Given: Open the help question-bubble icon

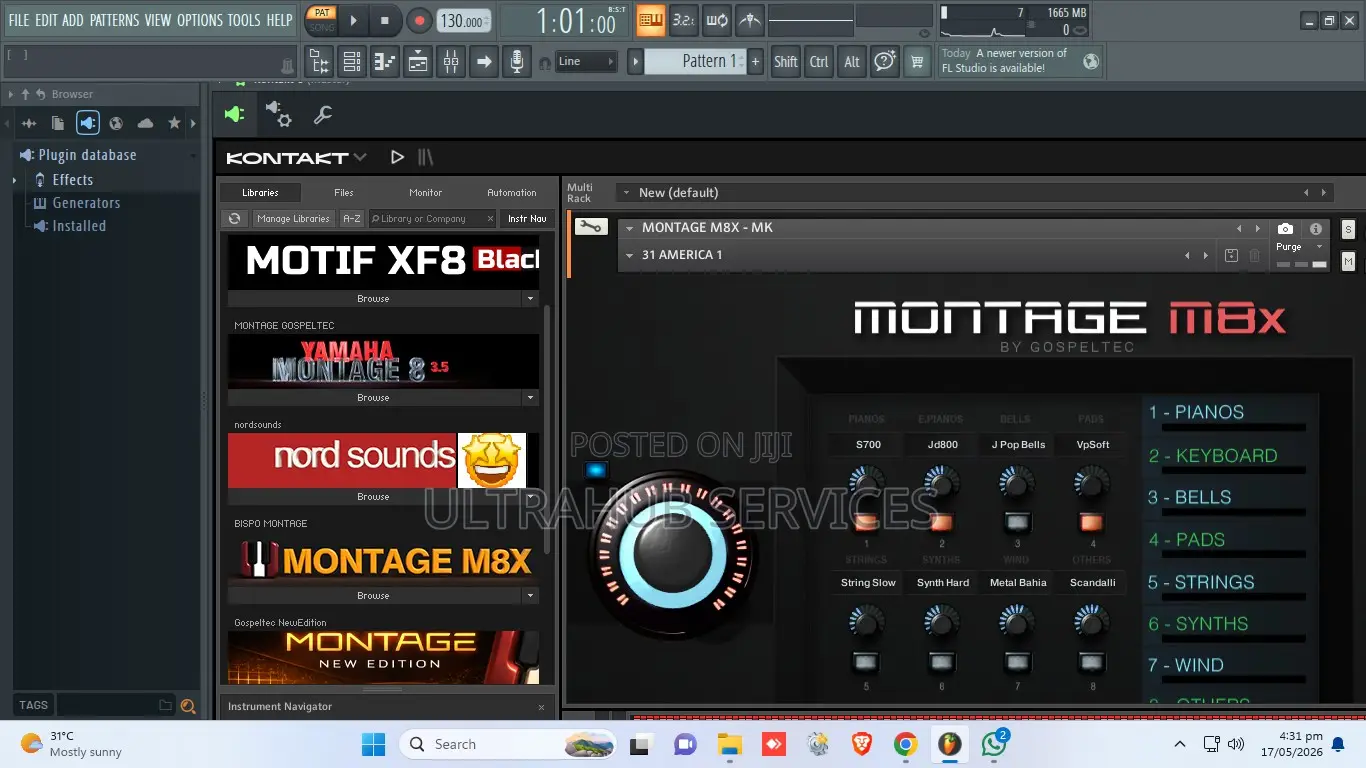Looking at the screenshot, I should pyautogui.click(x=884, y=62).
